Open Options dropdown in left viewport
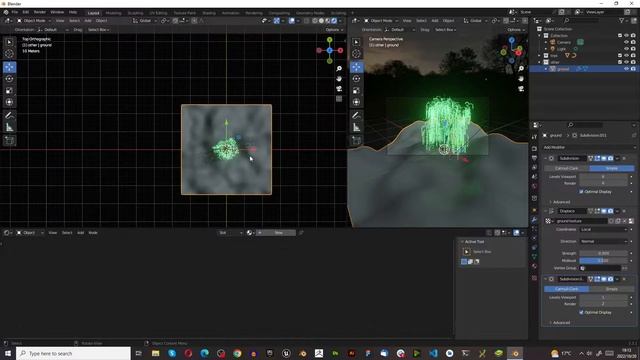 coord(334,30)
